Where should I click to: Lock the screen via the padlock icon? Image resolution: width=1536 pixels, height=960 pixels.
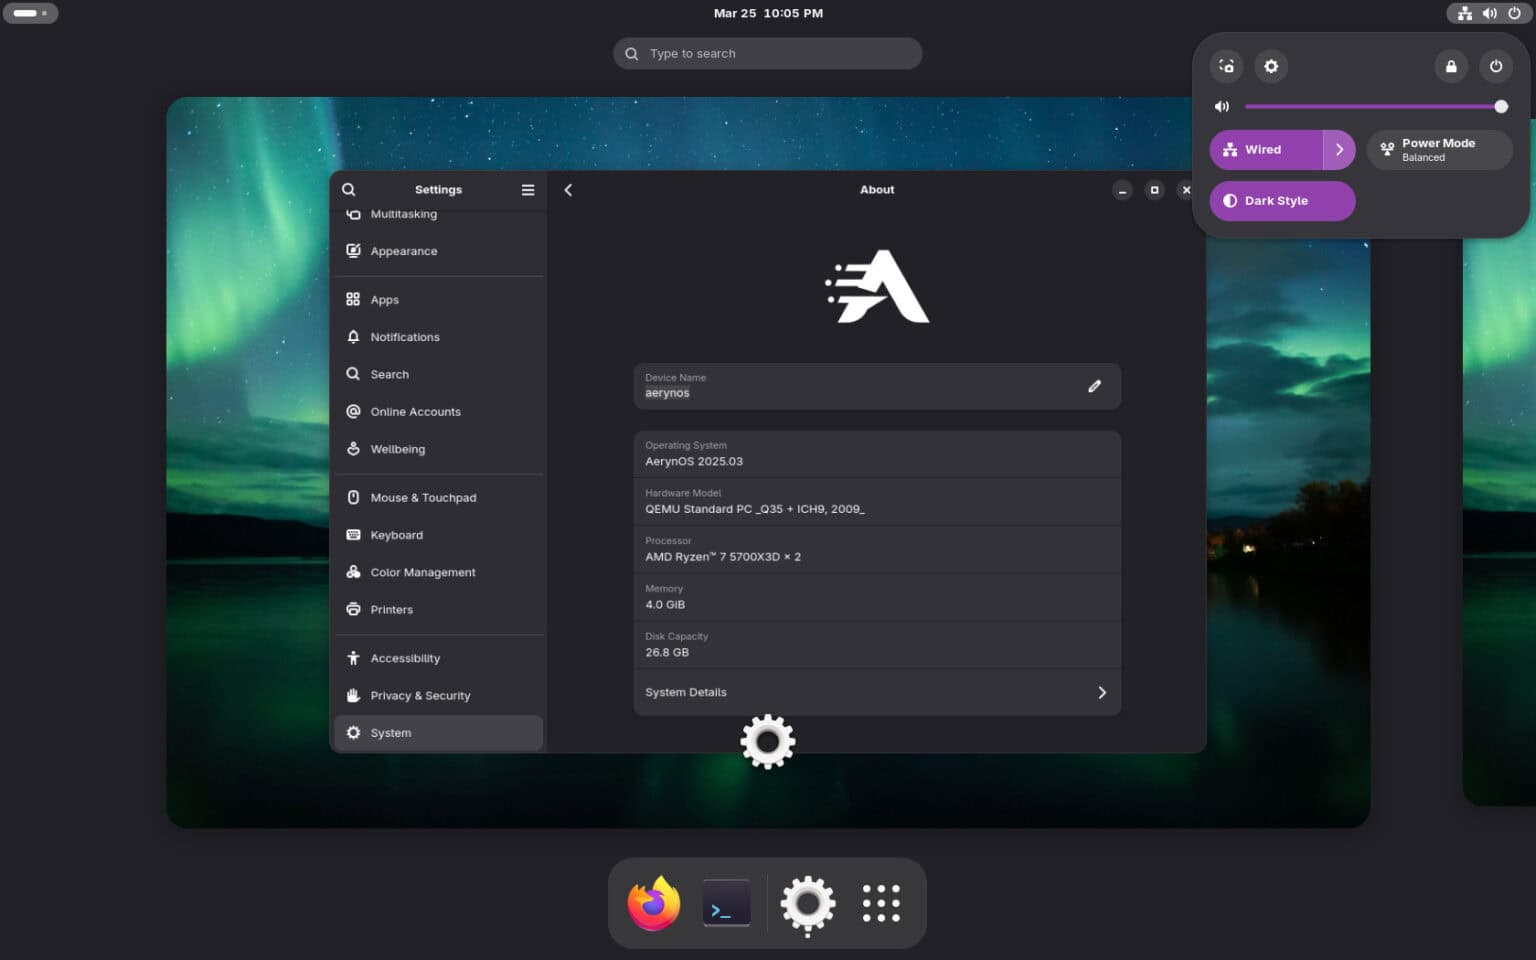pyautogui.click(x=1451, y=66)
